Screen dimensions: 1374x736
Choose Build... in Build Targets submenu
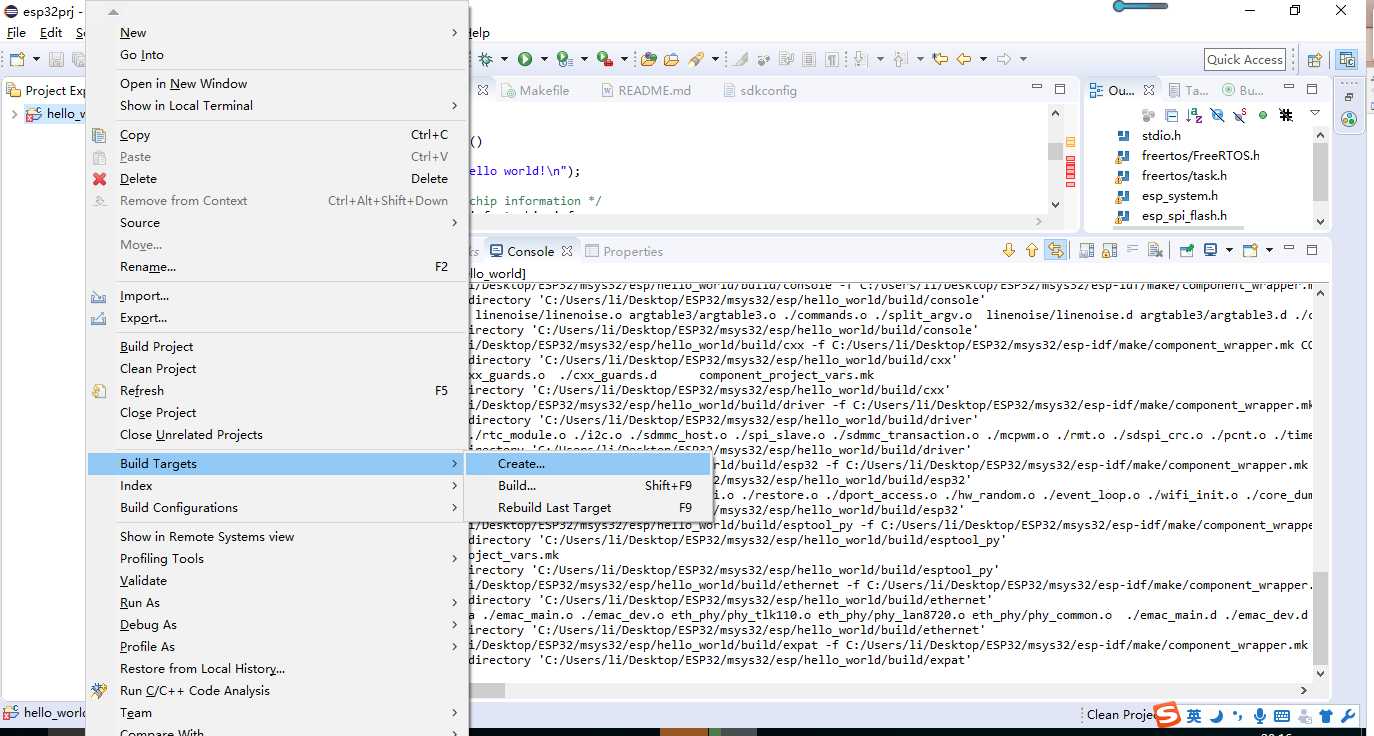coord(588,486)
